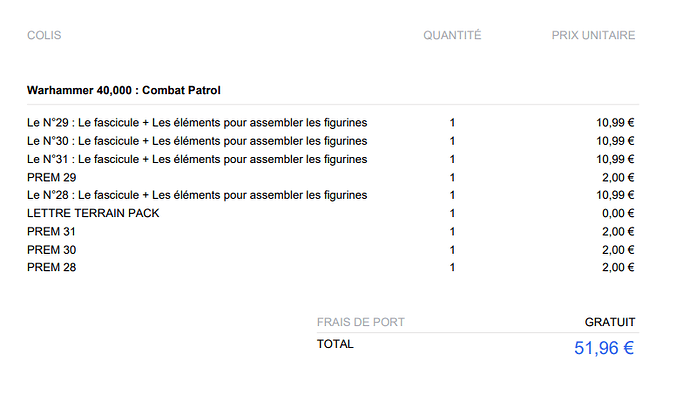The image size is (690, 401).
Task: Click the PRIX UNITAIRE column header
Action: click(593, 35)
